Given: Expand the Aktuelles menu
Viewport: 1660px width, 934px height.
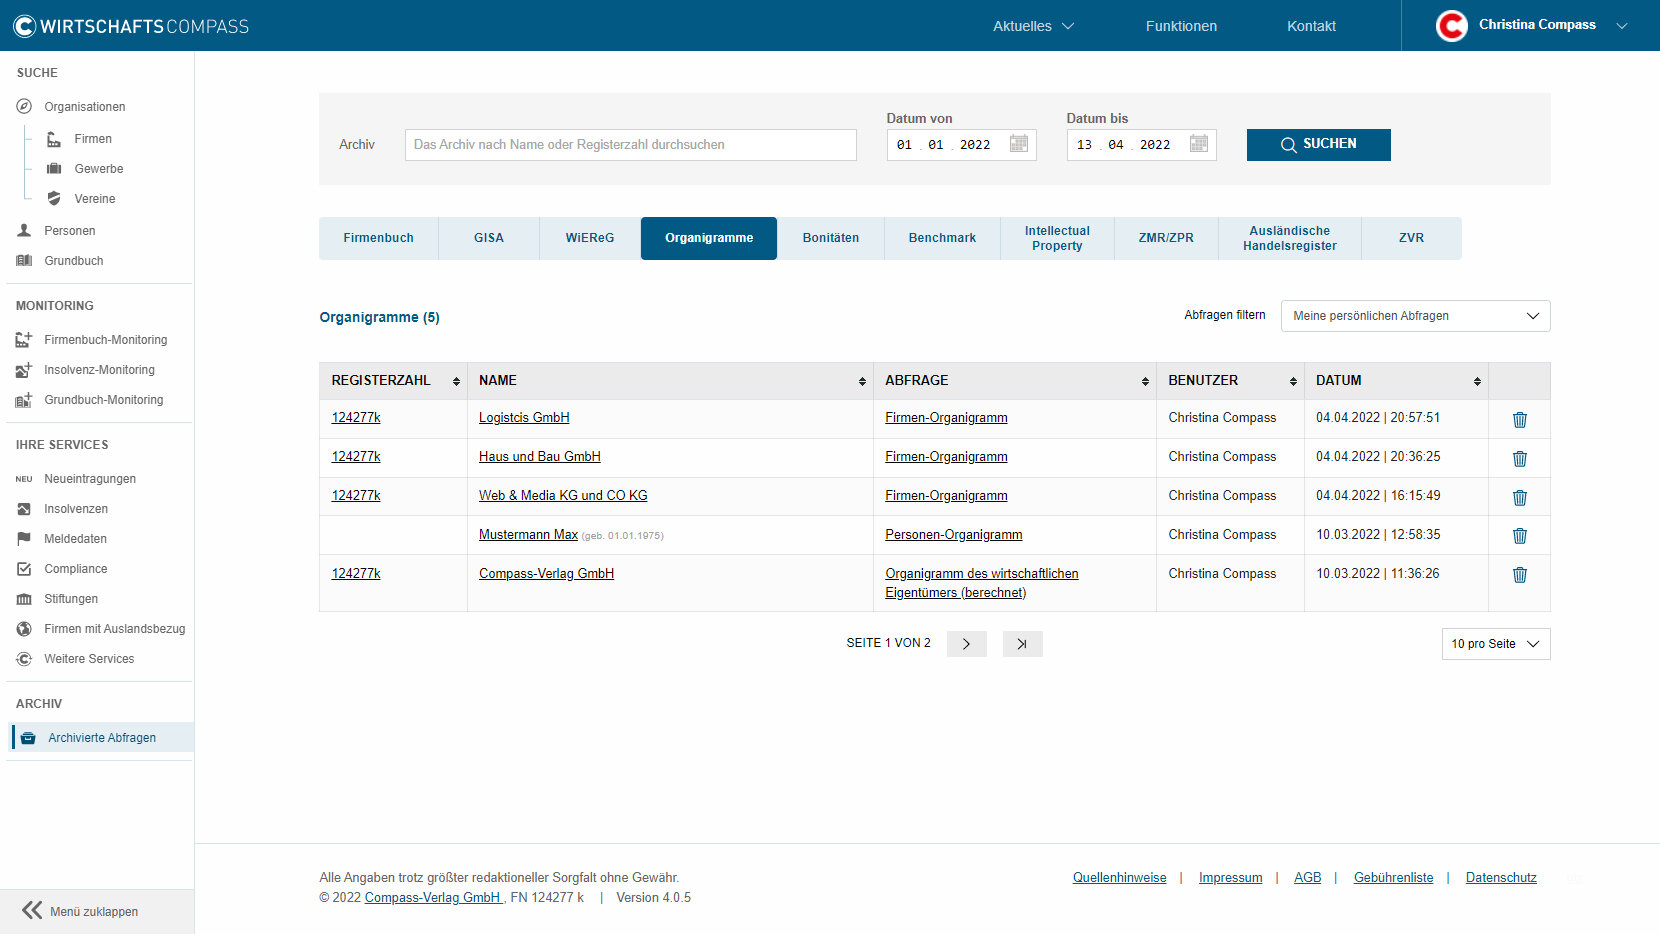Looking at the screenshot, I should tap(1033, 26).
